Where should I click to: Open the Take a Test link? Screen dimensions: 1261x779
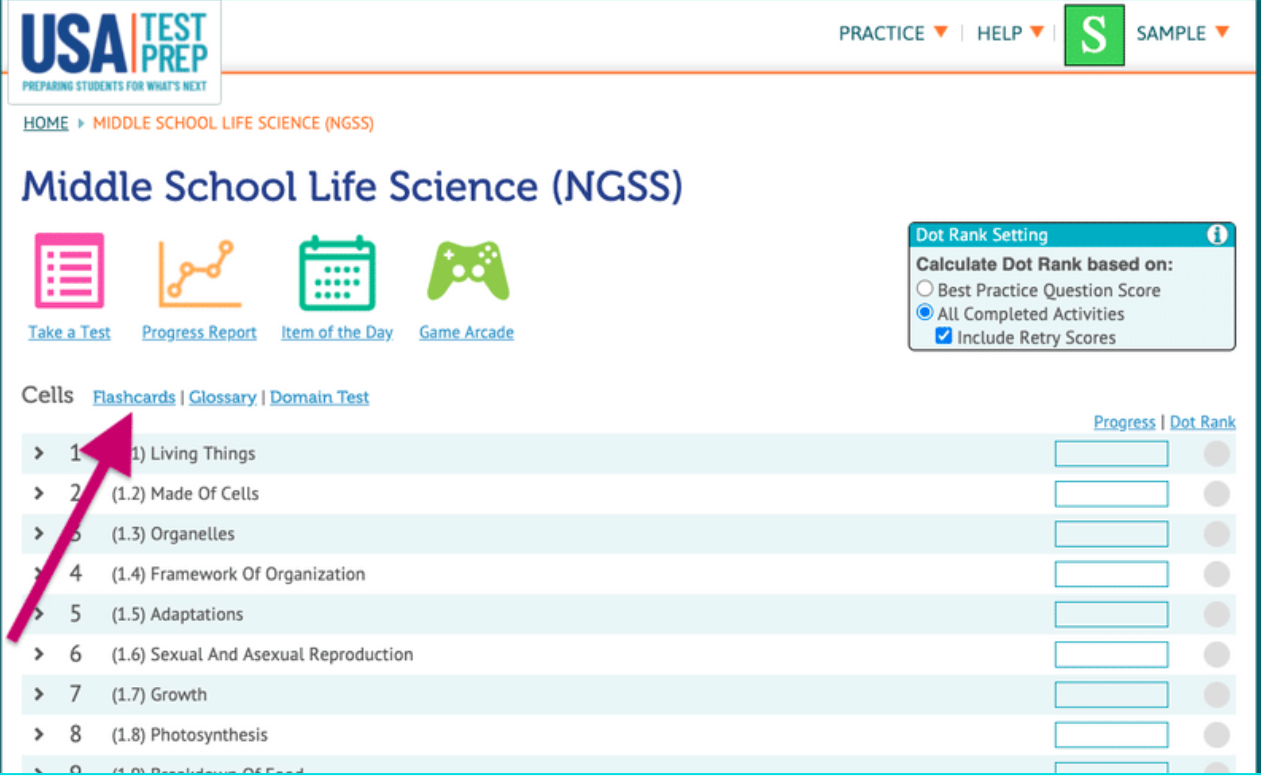click(x=69, y=332)
